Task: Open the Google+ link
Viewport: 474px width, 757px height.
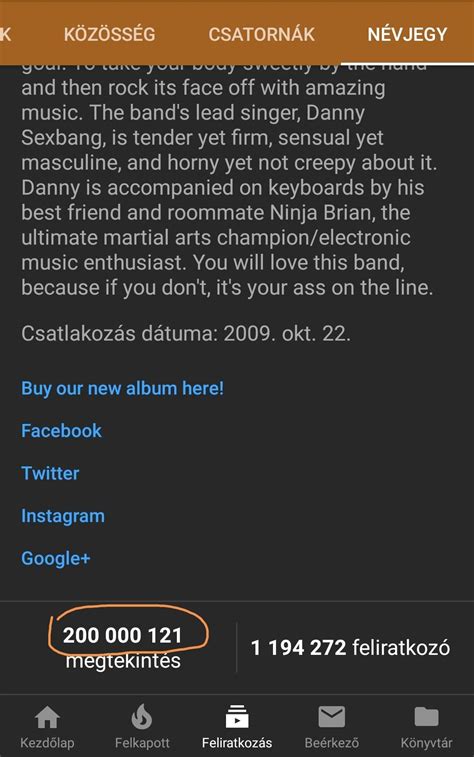Action: click(x=56, y=559)
